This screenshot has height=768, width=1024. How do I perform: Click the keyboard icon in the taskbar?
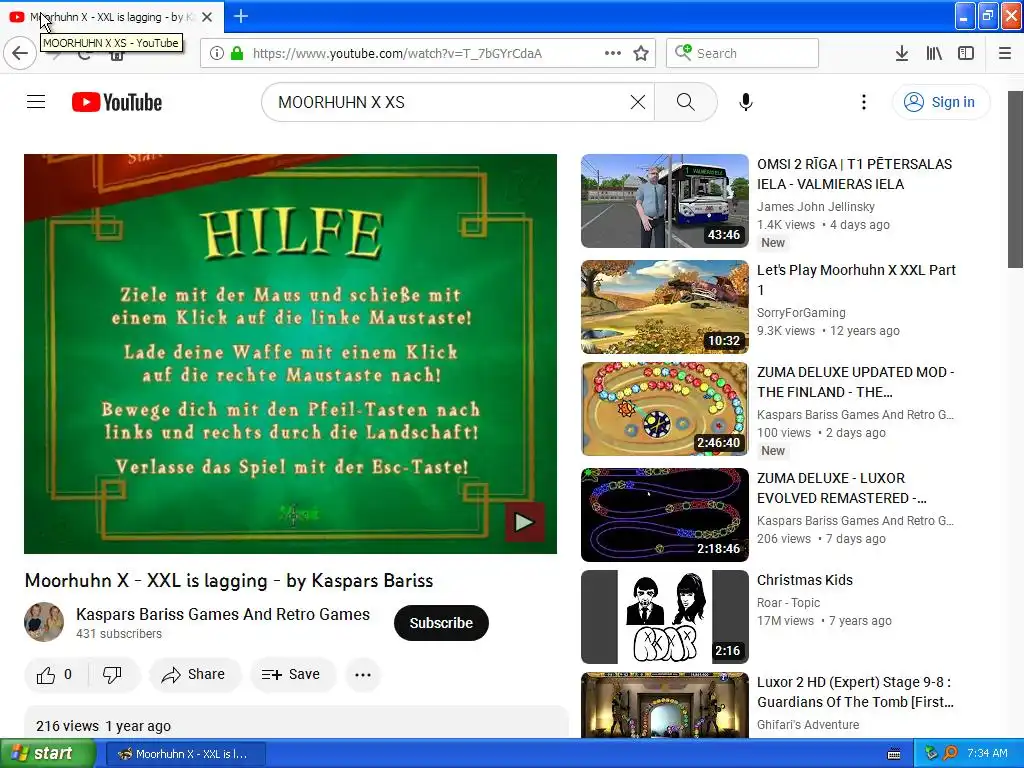[x=894, y=754]
